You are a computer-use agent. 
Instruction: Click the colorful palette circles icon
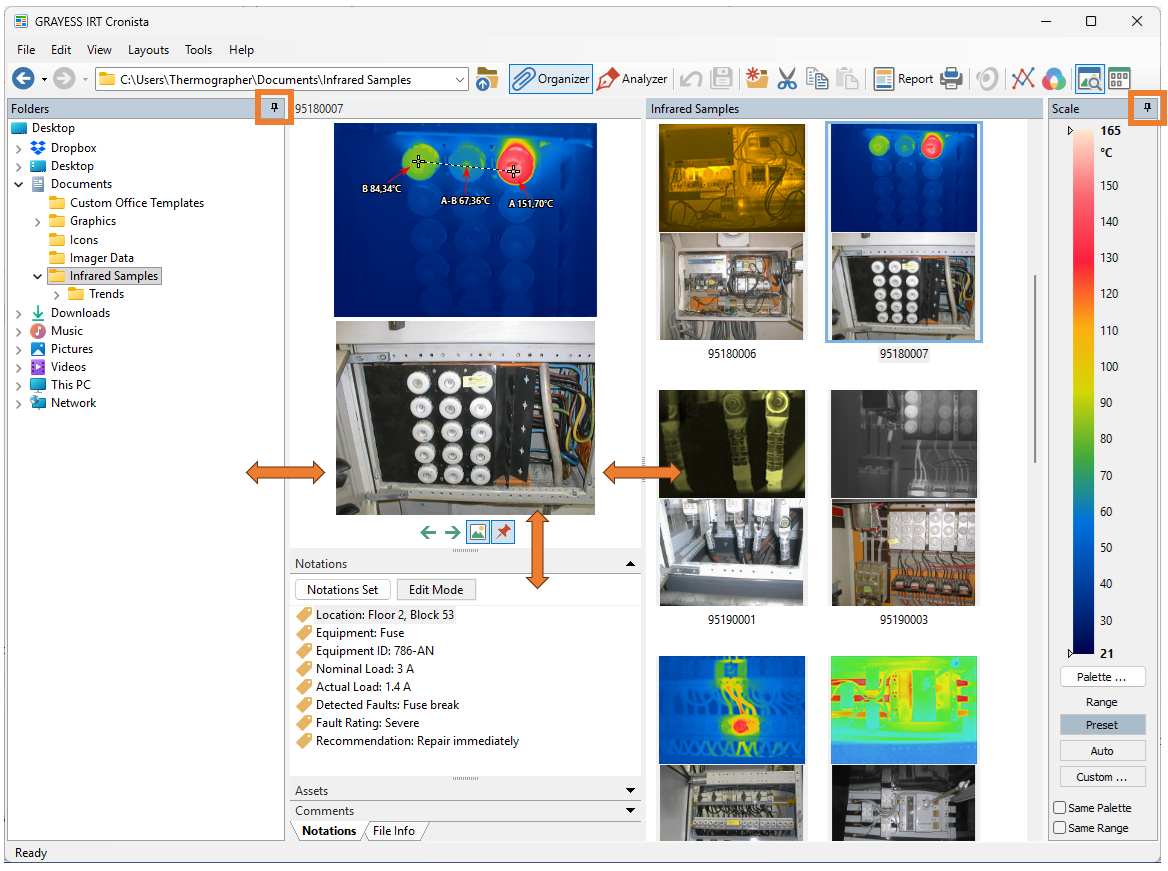1054,79
